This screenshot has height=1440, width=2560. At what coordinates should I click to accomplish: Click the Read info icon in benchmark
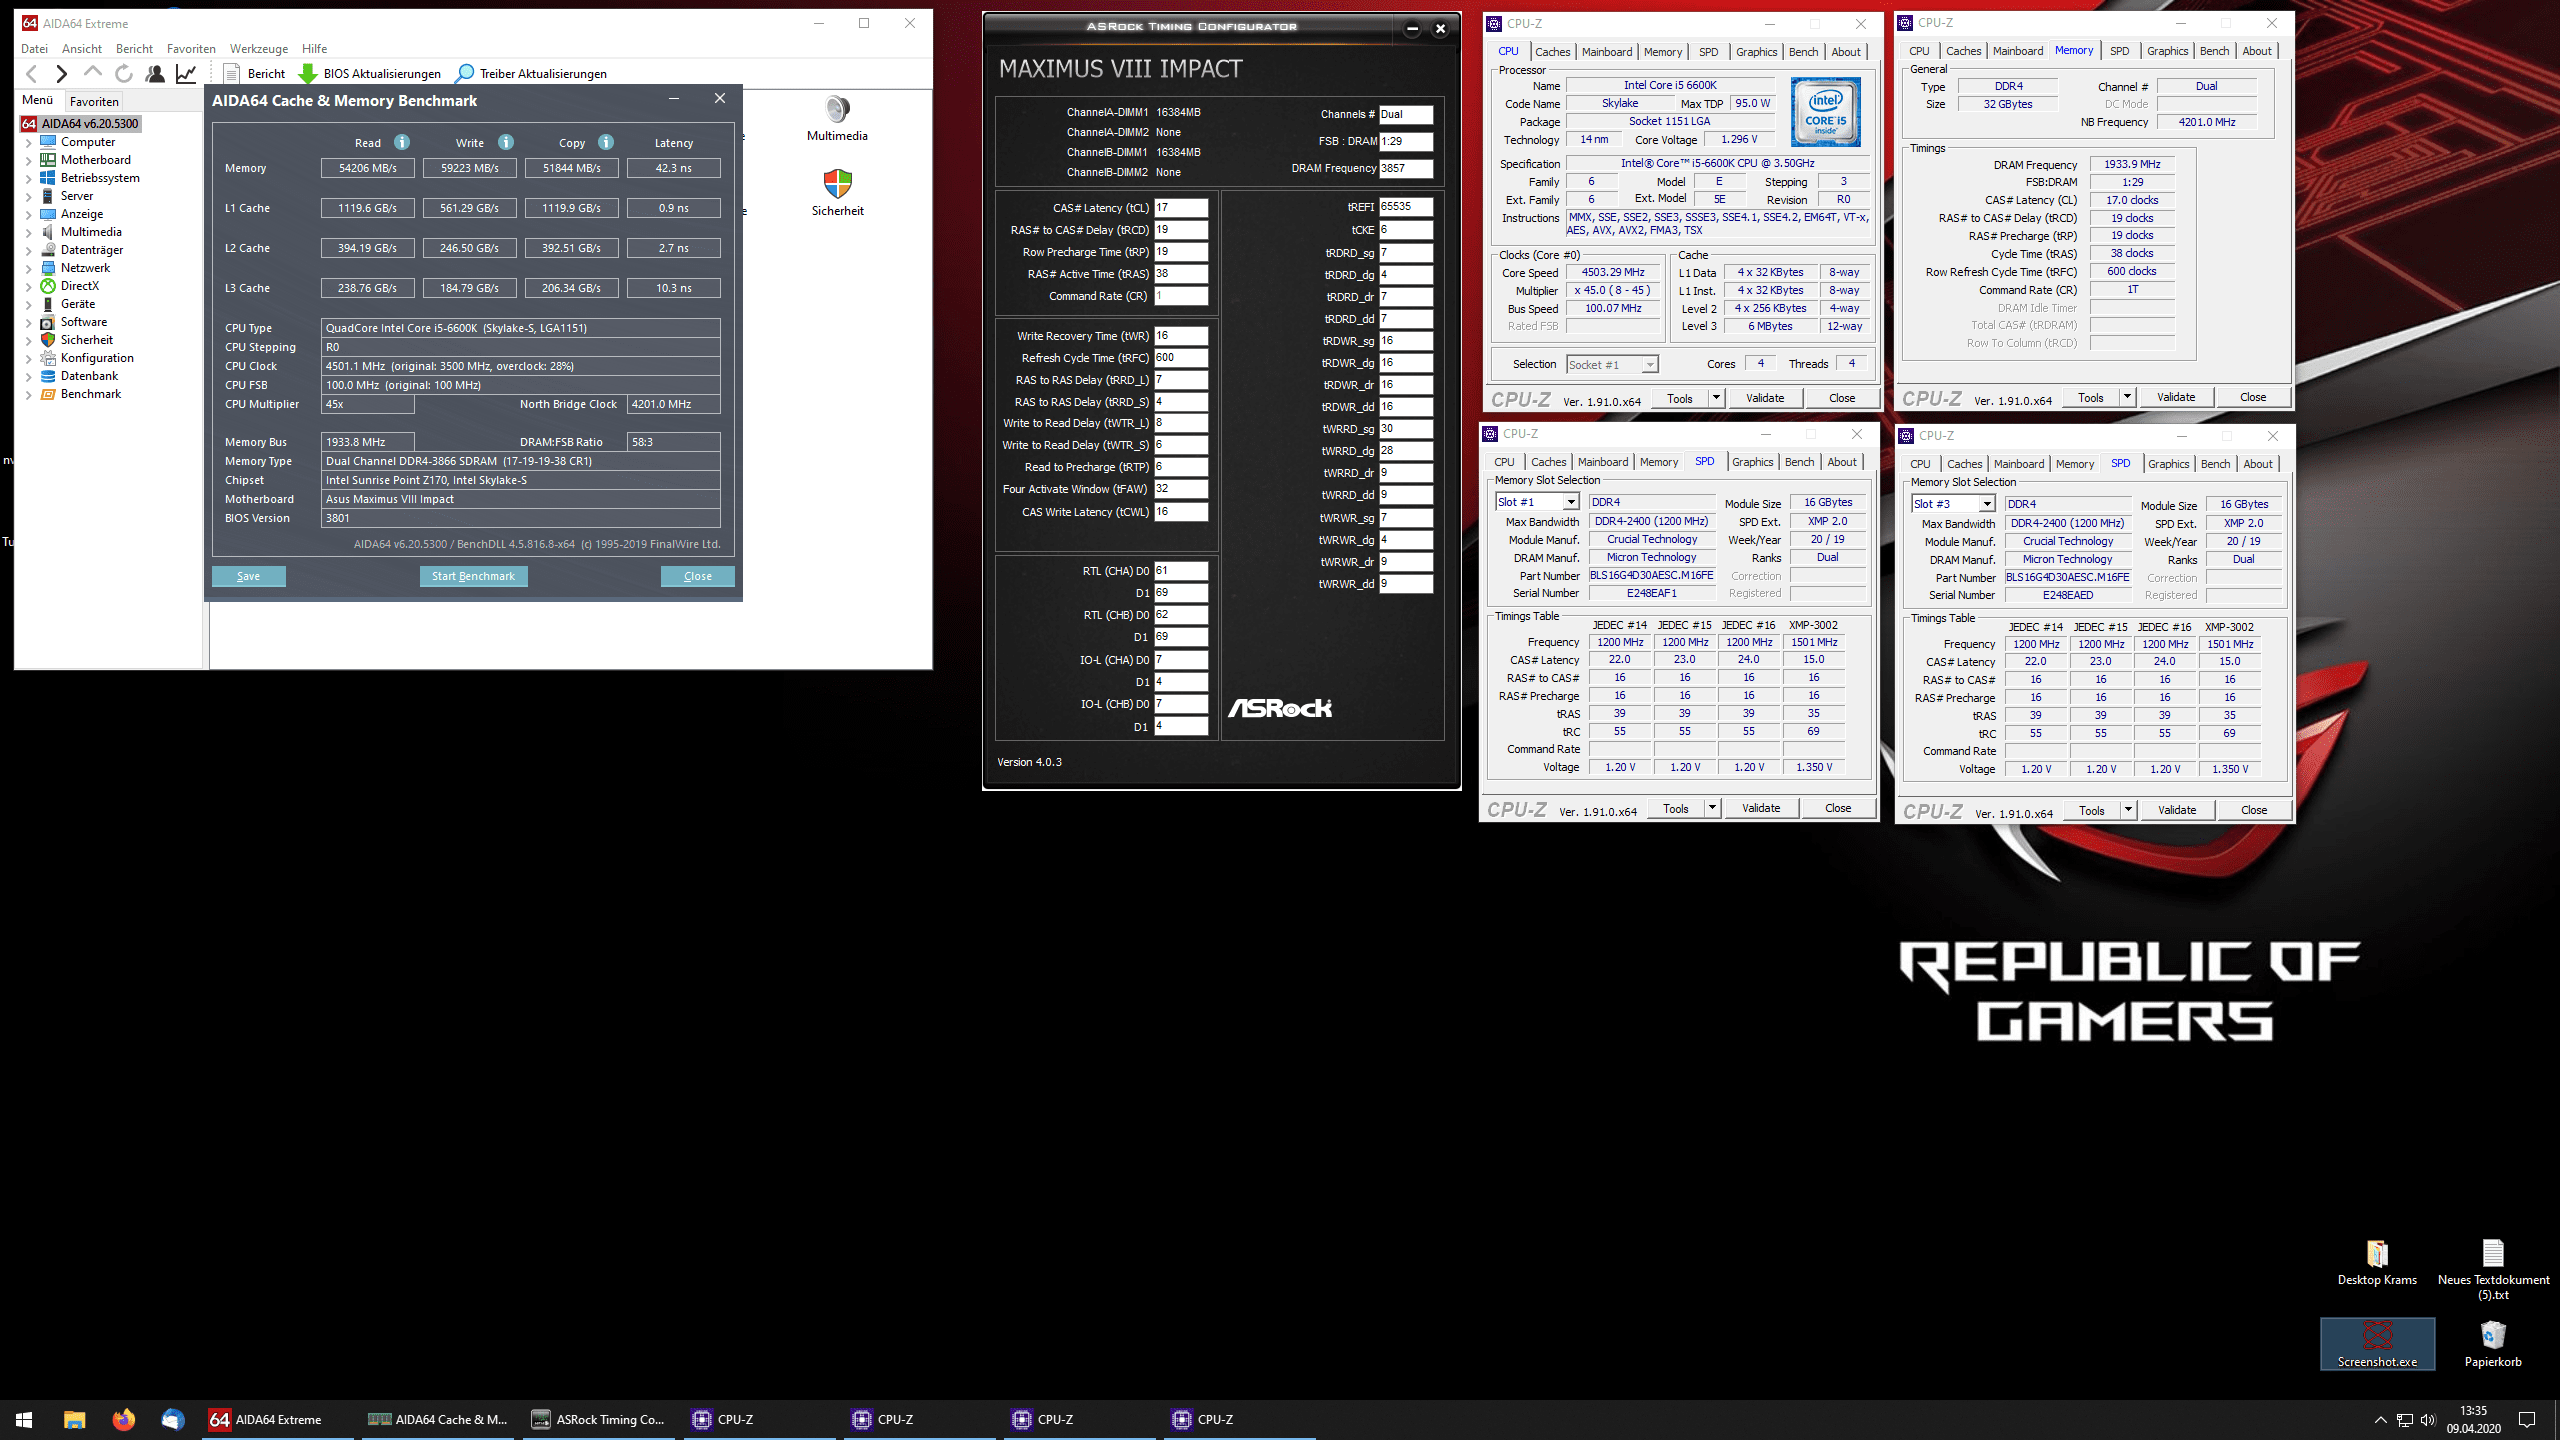(x=402, y=142)
